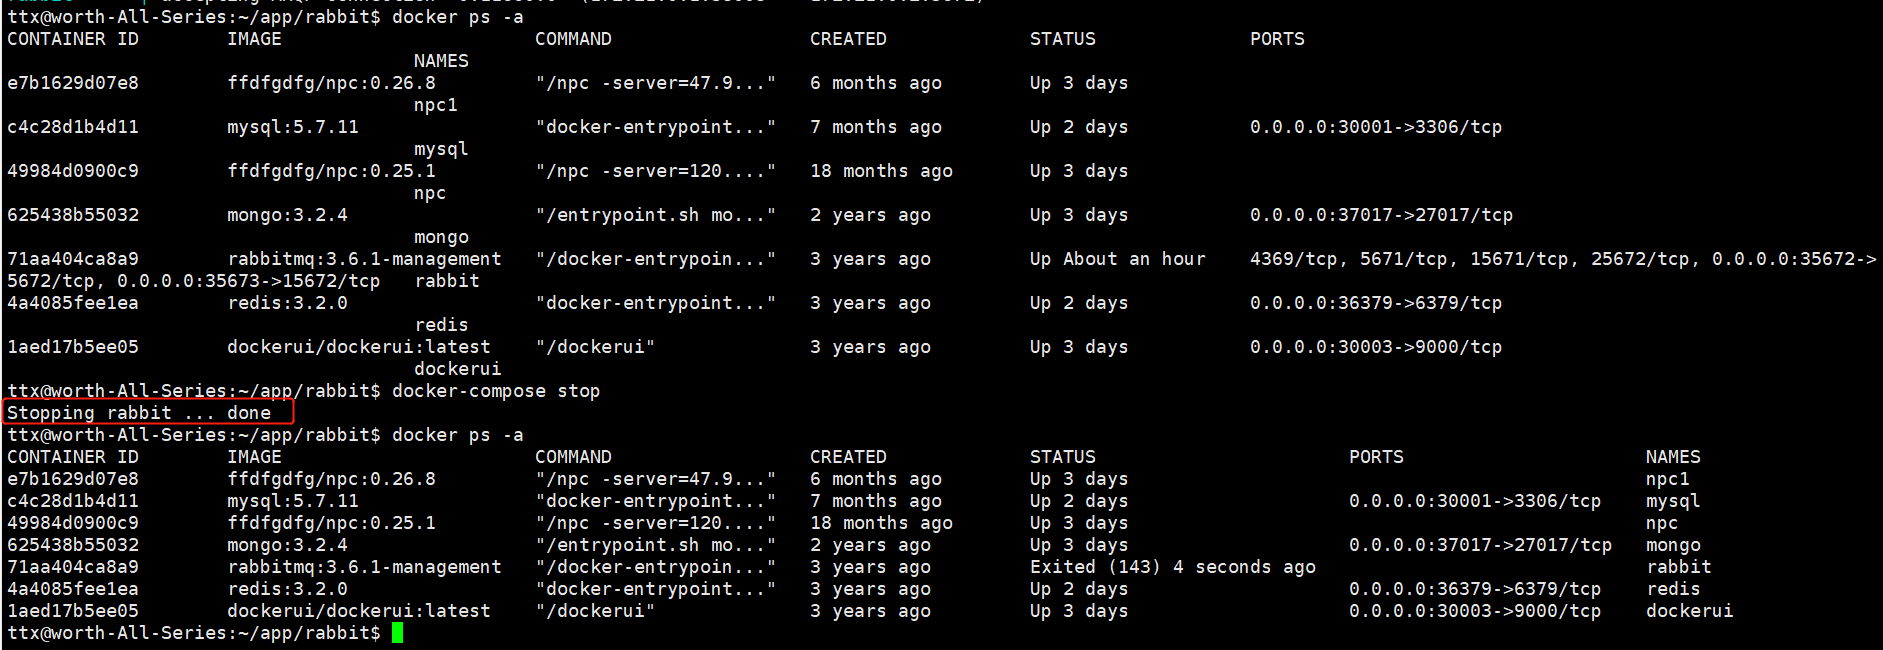Click 'Up 2 days' in second listing's mysql row
Screen dimensions: 1883x650
point(1079,501)
